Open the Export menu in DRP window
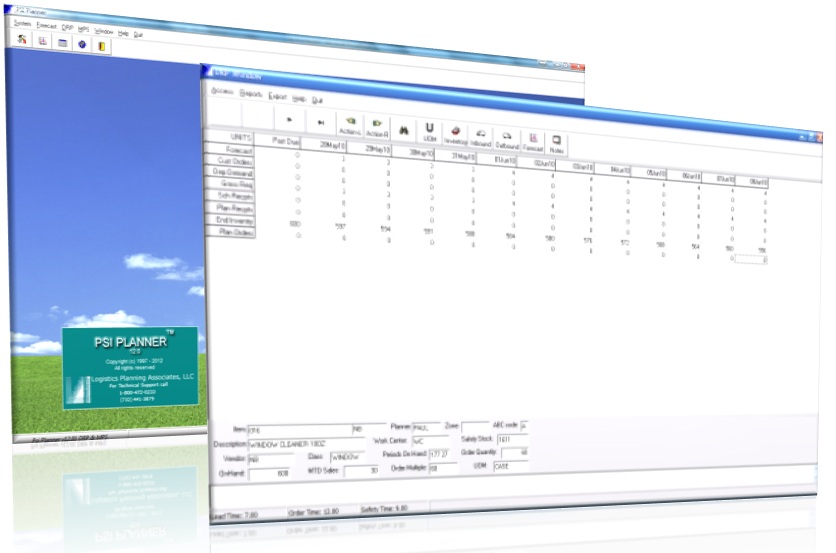Screen dimensions: 836x553 (277, 96)
